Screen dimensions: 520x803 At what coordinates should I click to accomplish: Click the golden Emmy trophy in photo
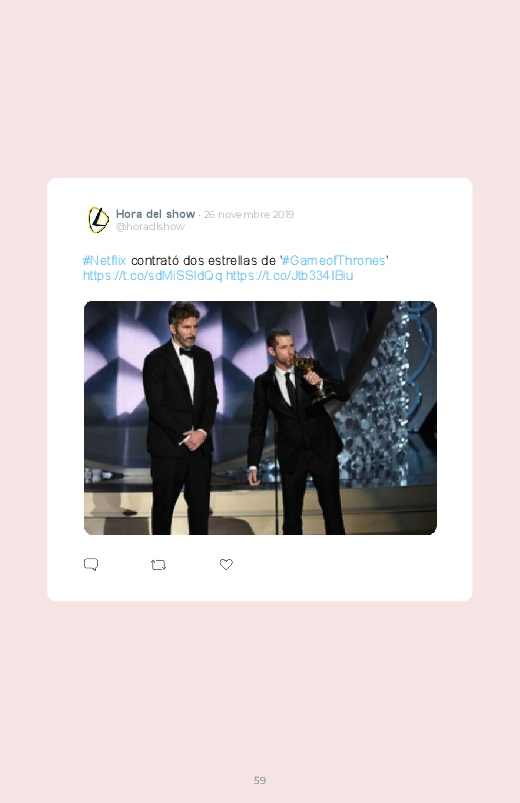coord(313,379)
